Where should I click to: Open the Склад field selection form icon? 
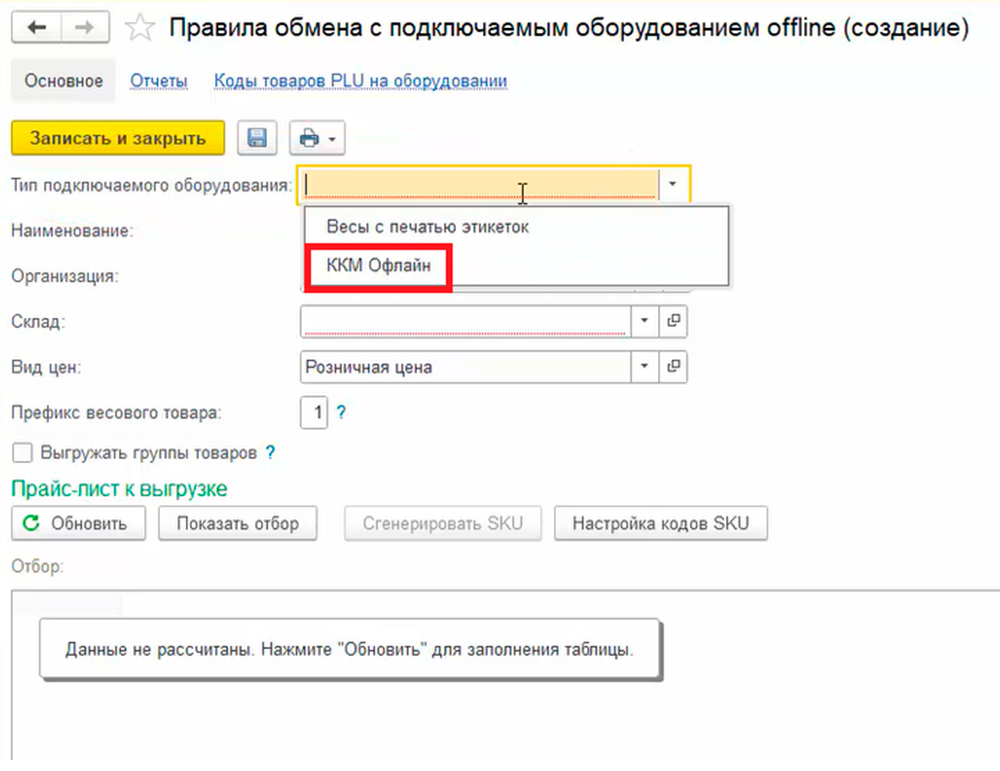pos(674,320)
